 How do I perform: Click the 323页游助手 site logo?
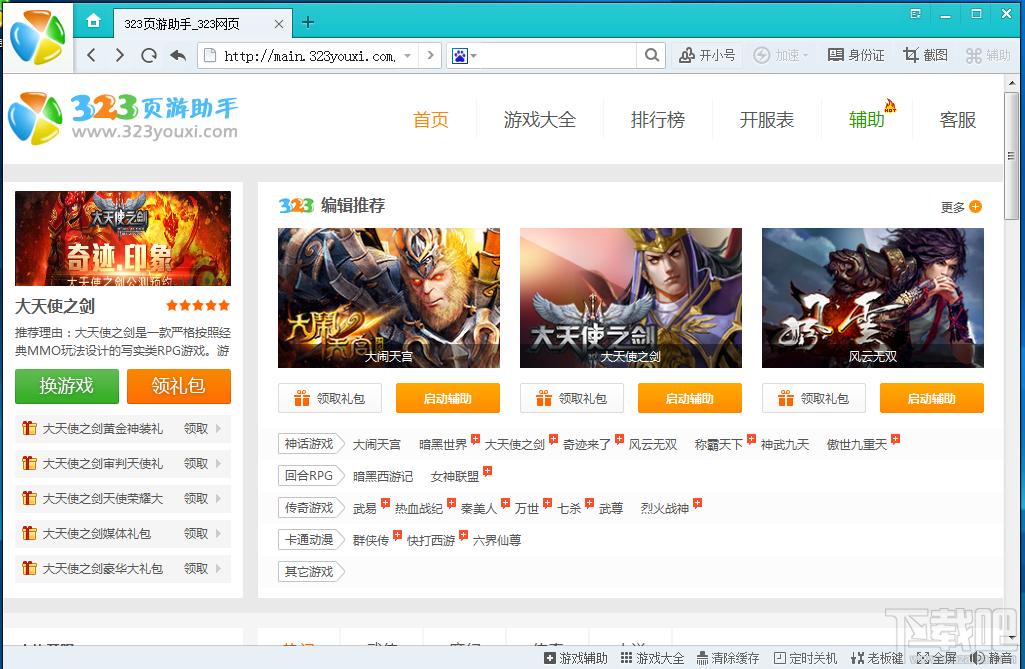tap(123, 118)
